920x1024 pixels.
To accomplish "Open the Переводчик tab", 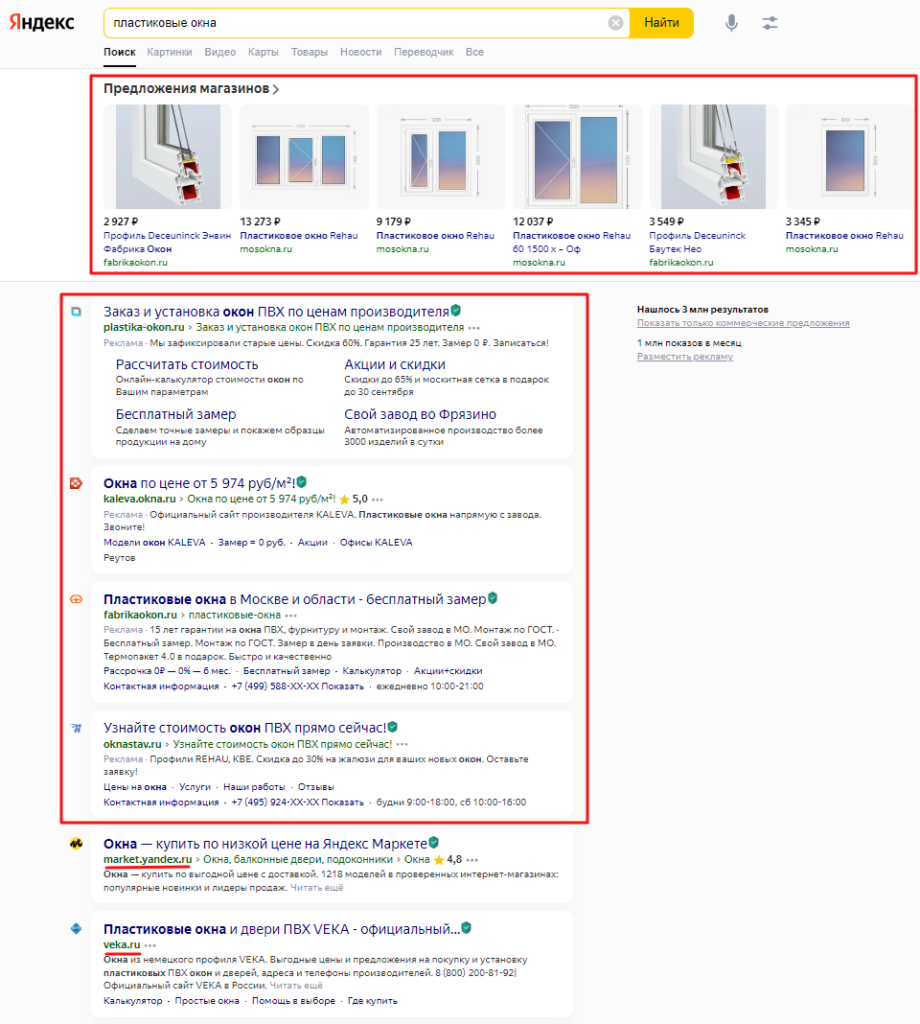I will (424, 52).
